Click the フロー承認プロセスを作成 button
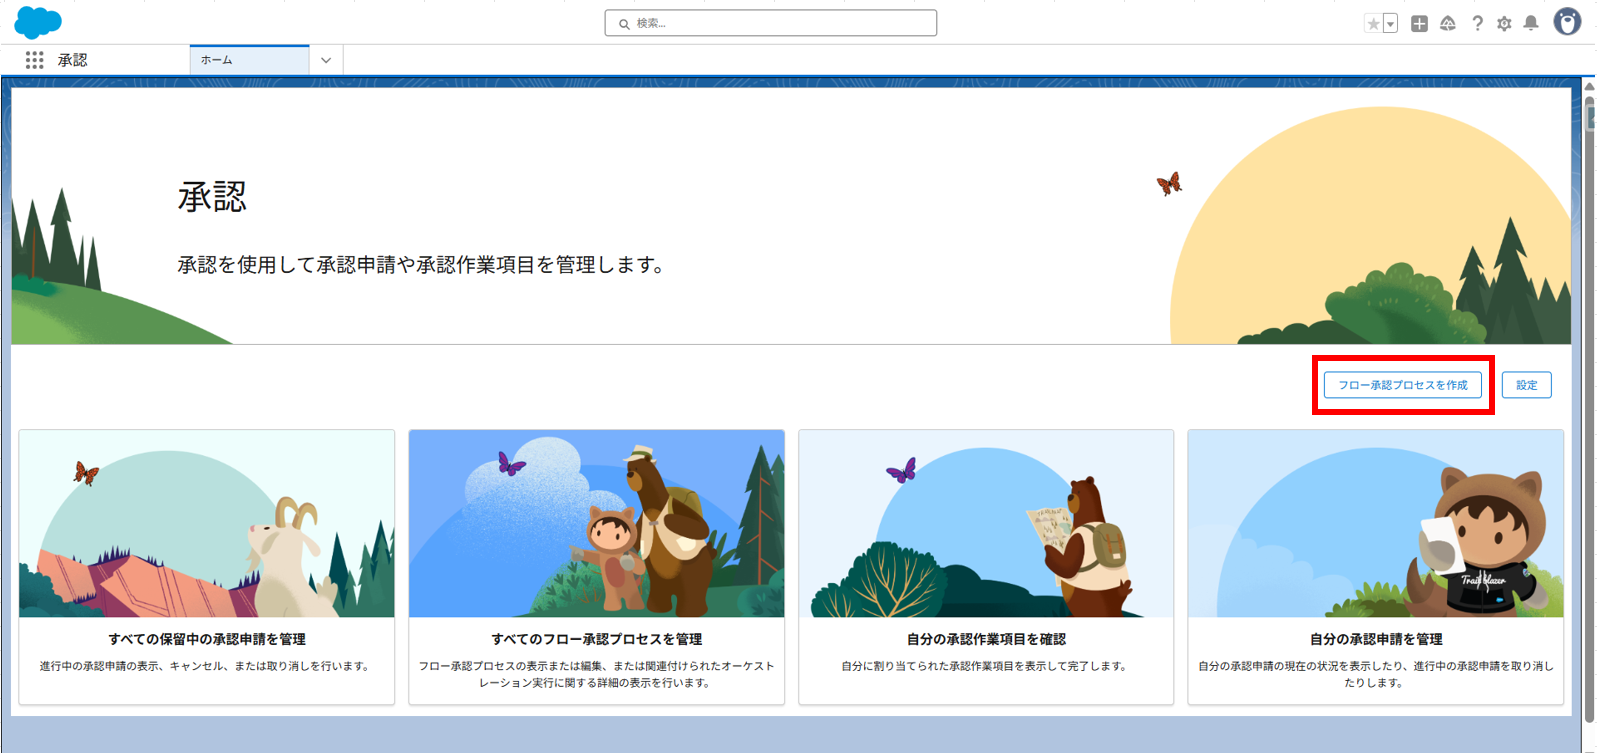Viewport: 1597px width, 753px height. click(1403, 385)
